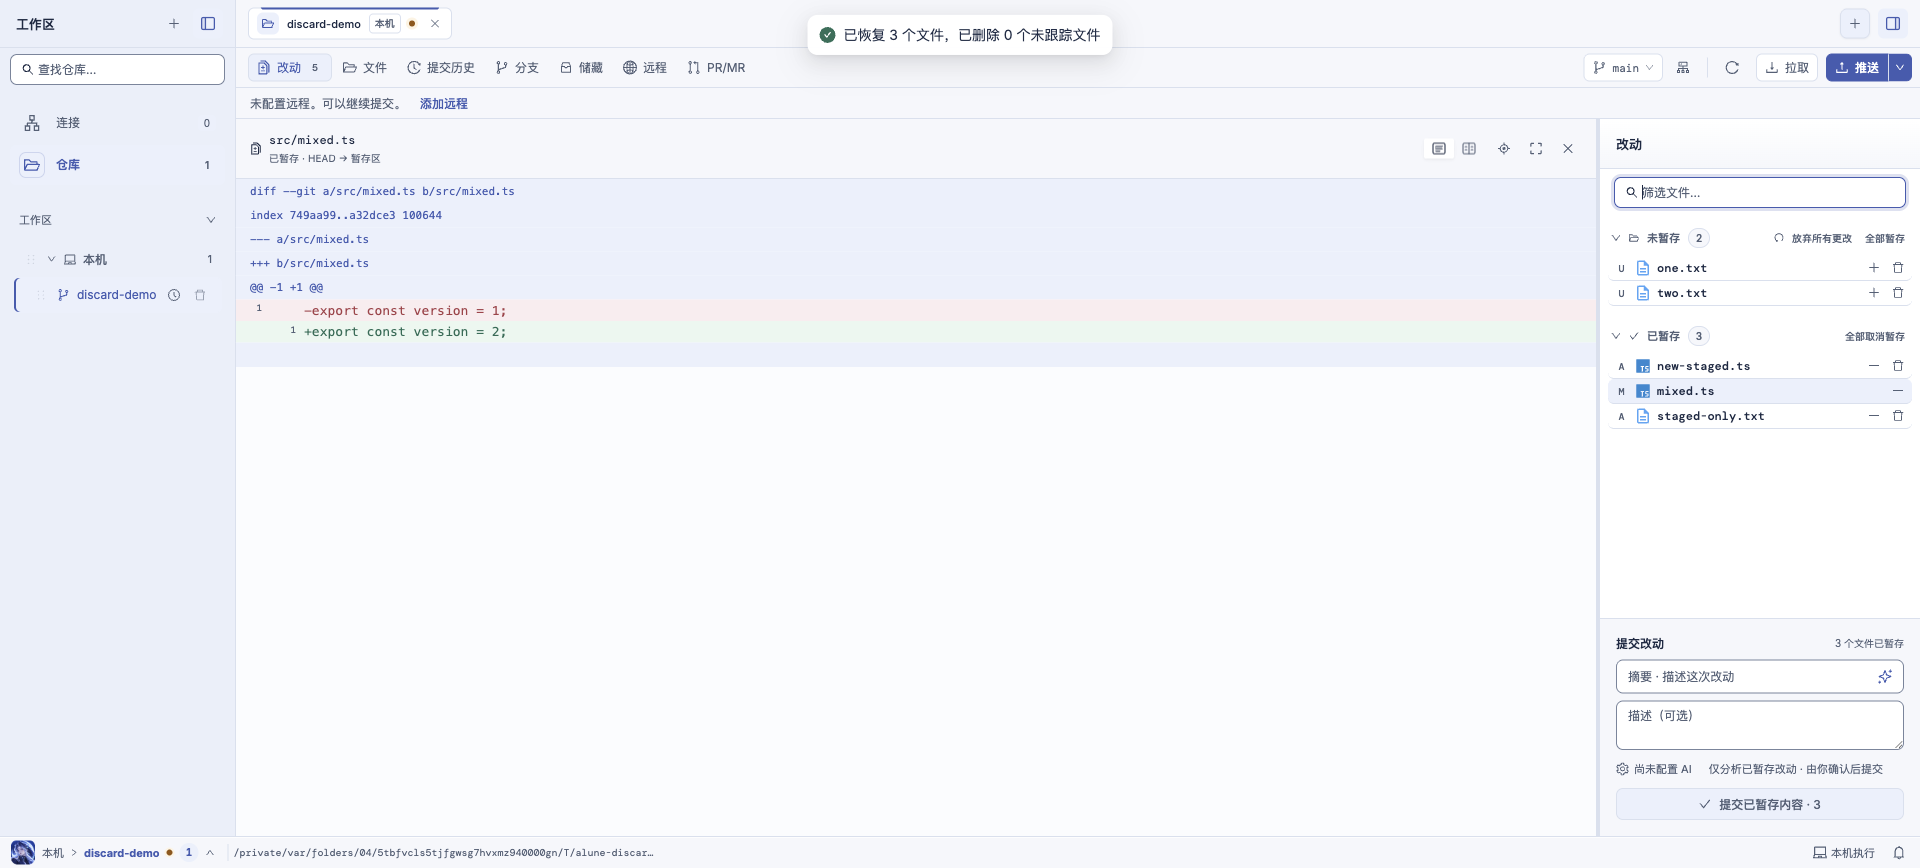Open the PR/MR tab
Screen dimensions: 1920x868
[716, 68]
